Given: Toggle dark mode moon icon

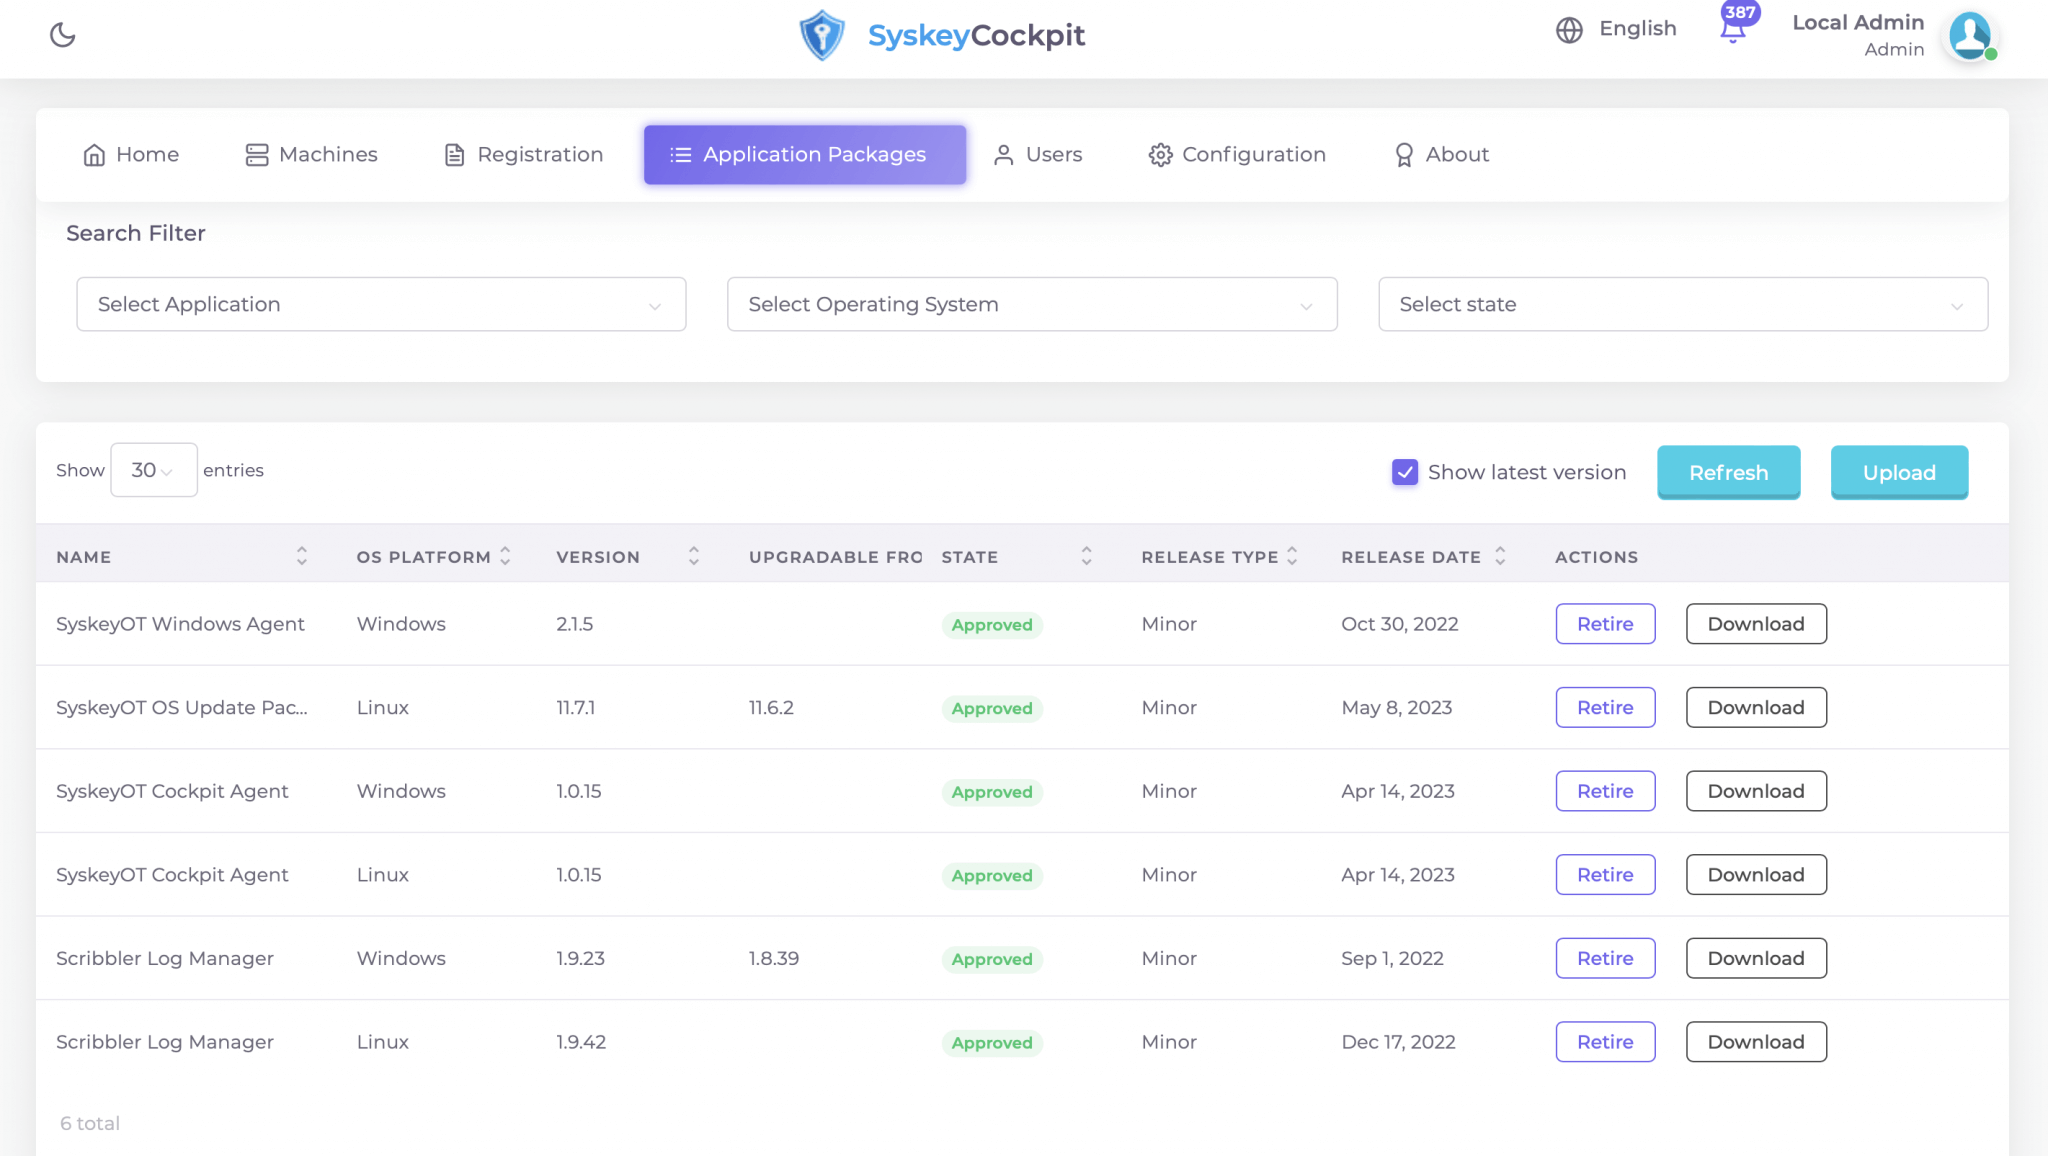Looking at the screenshot, I should (62, 35).
